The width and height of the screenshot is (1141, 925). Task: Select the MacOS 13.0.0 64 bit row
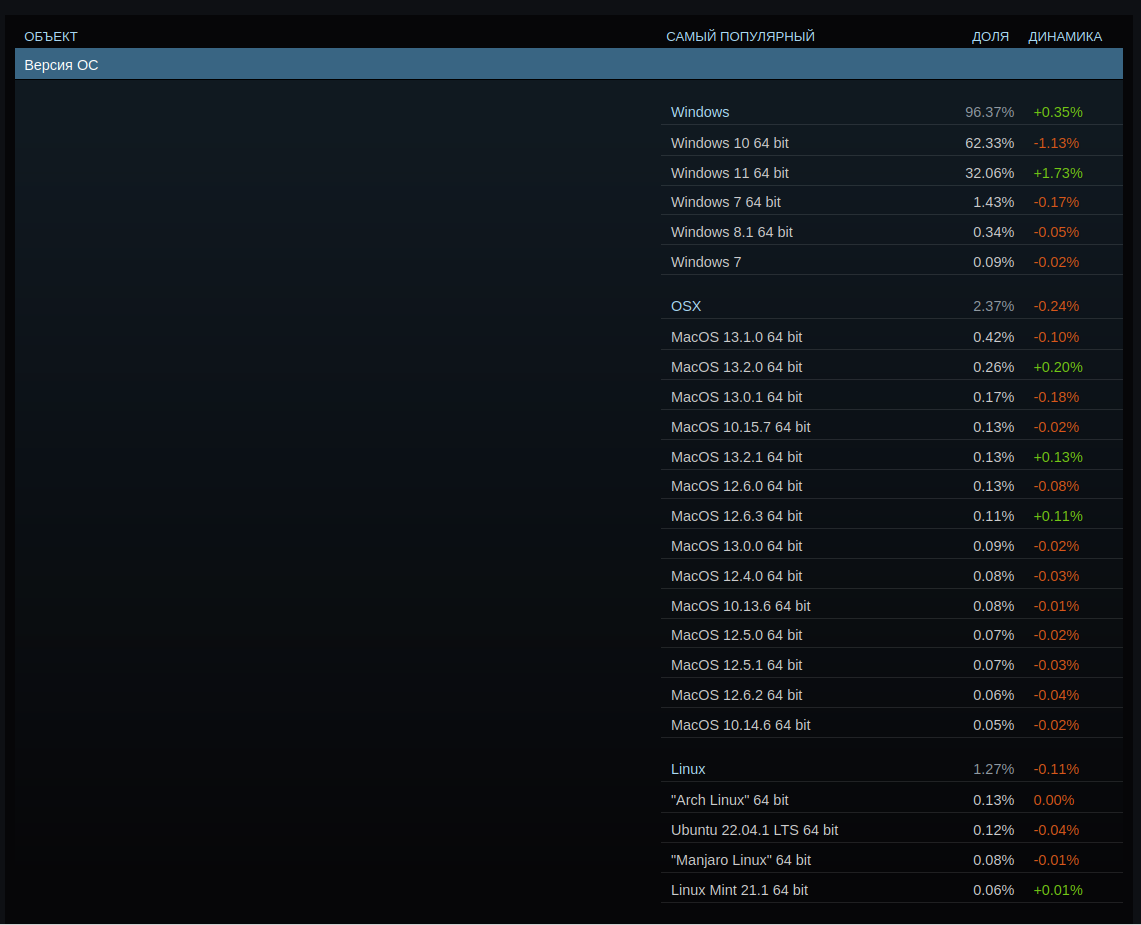tap(891, 545)
